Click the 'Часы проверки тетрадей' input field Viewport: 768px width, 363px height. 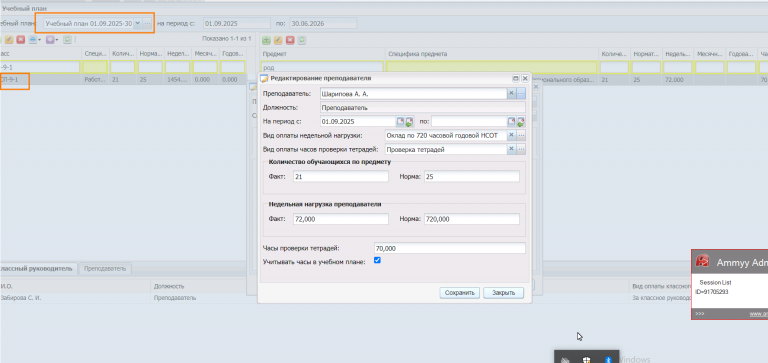point(450,248)
